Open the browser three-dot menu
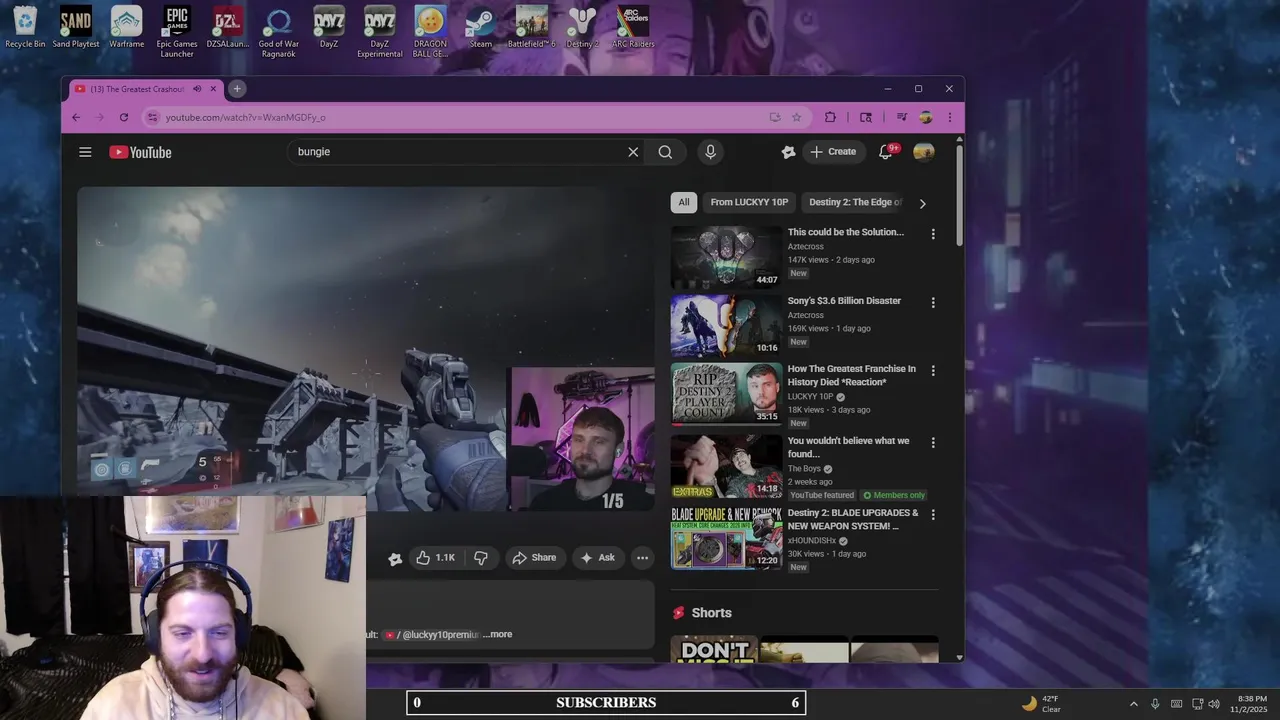The width and height of the screenshot is (1280, 720). [949, 117]
